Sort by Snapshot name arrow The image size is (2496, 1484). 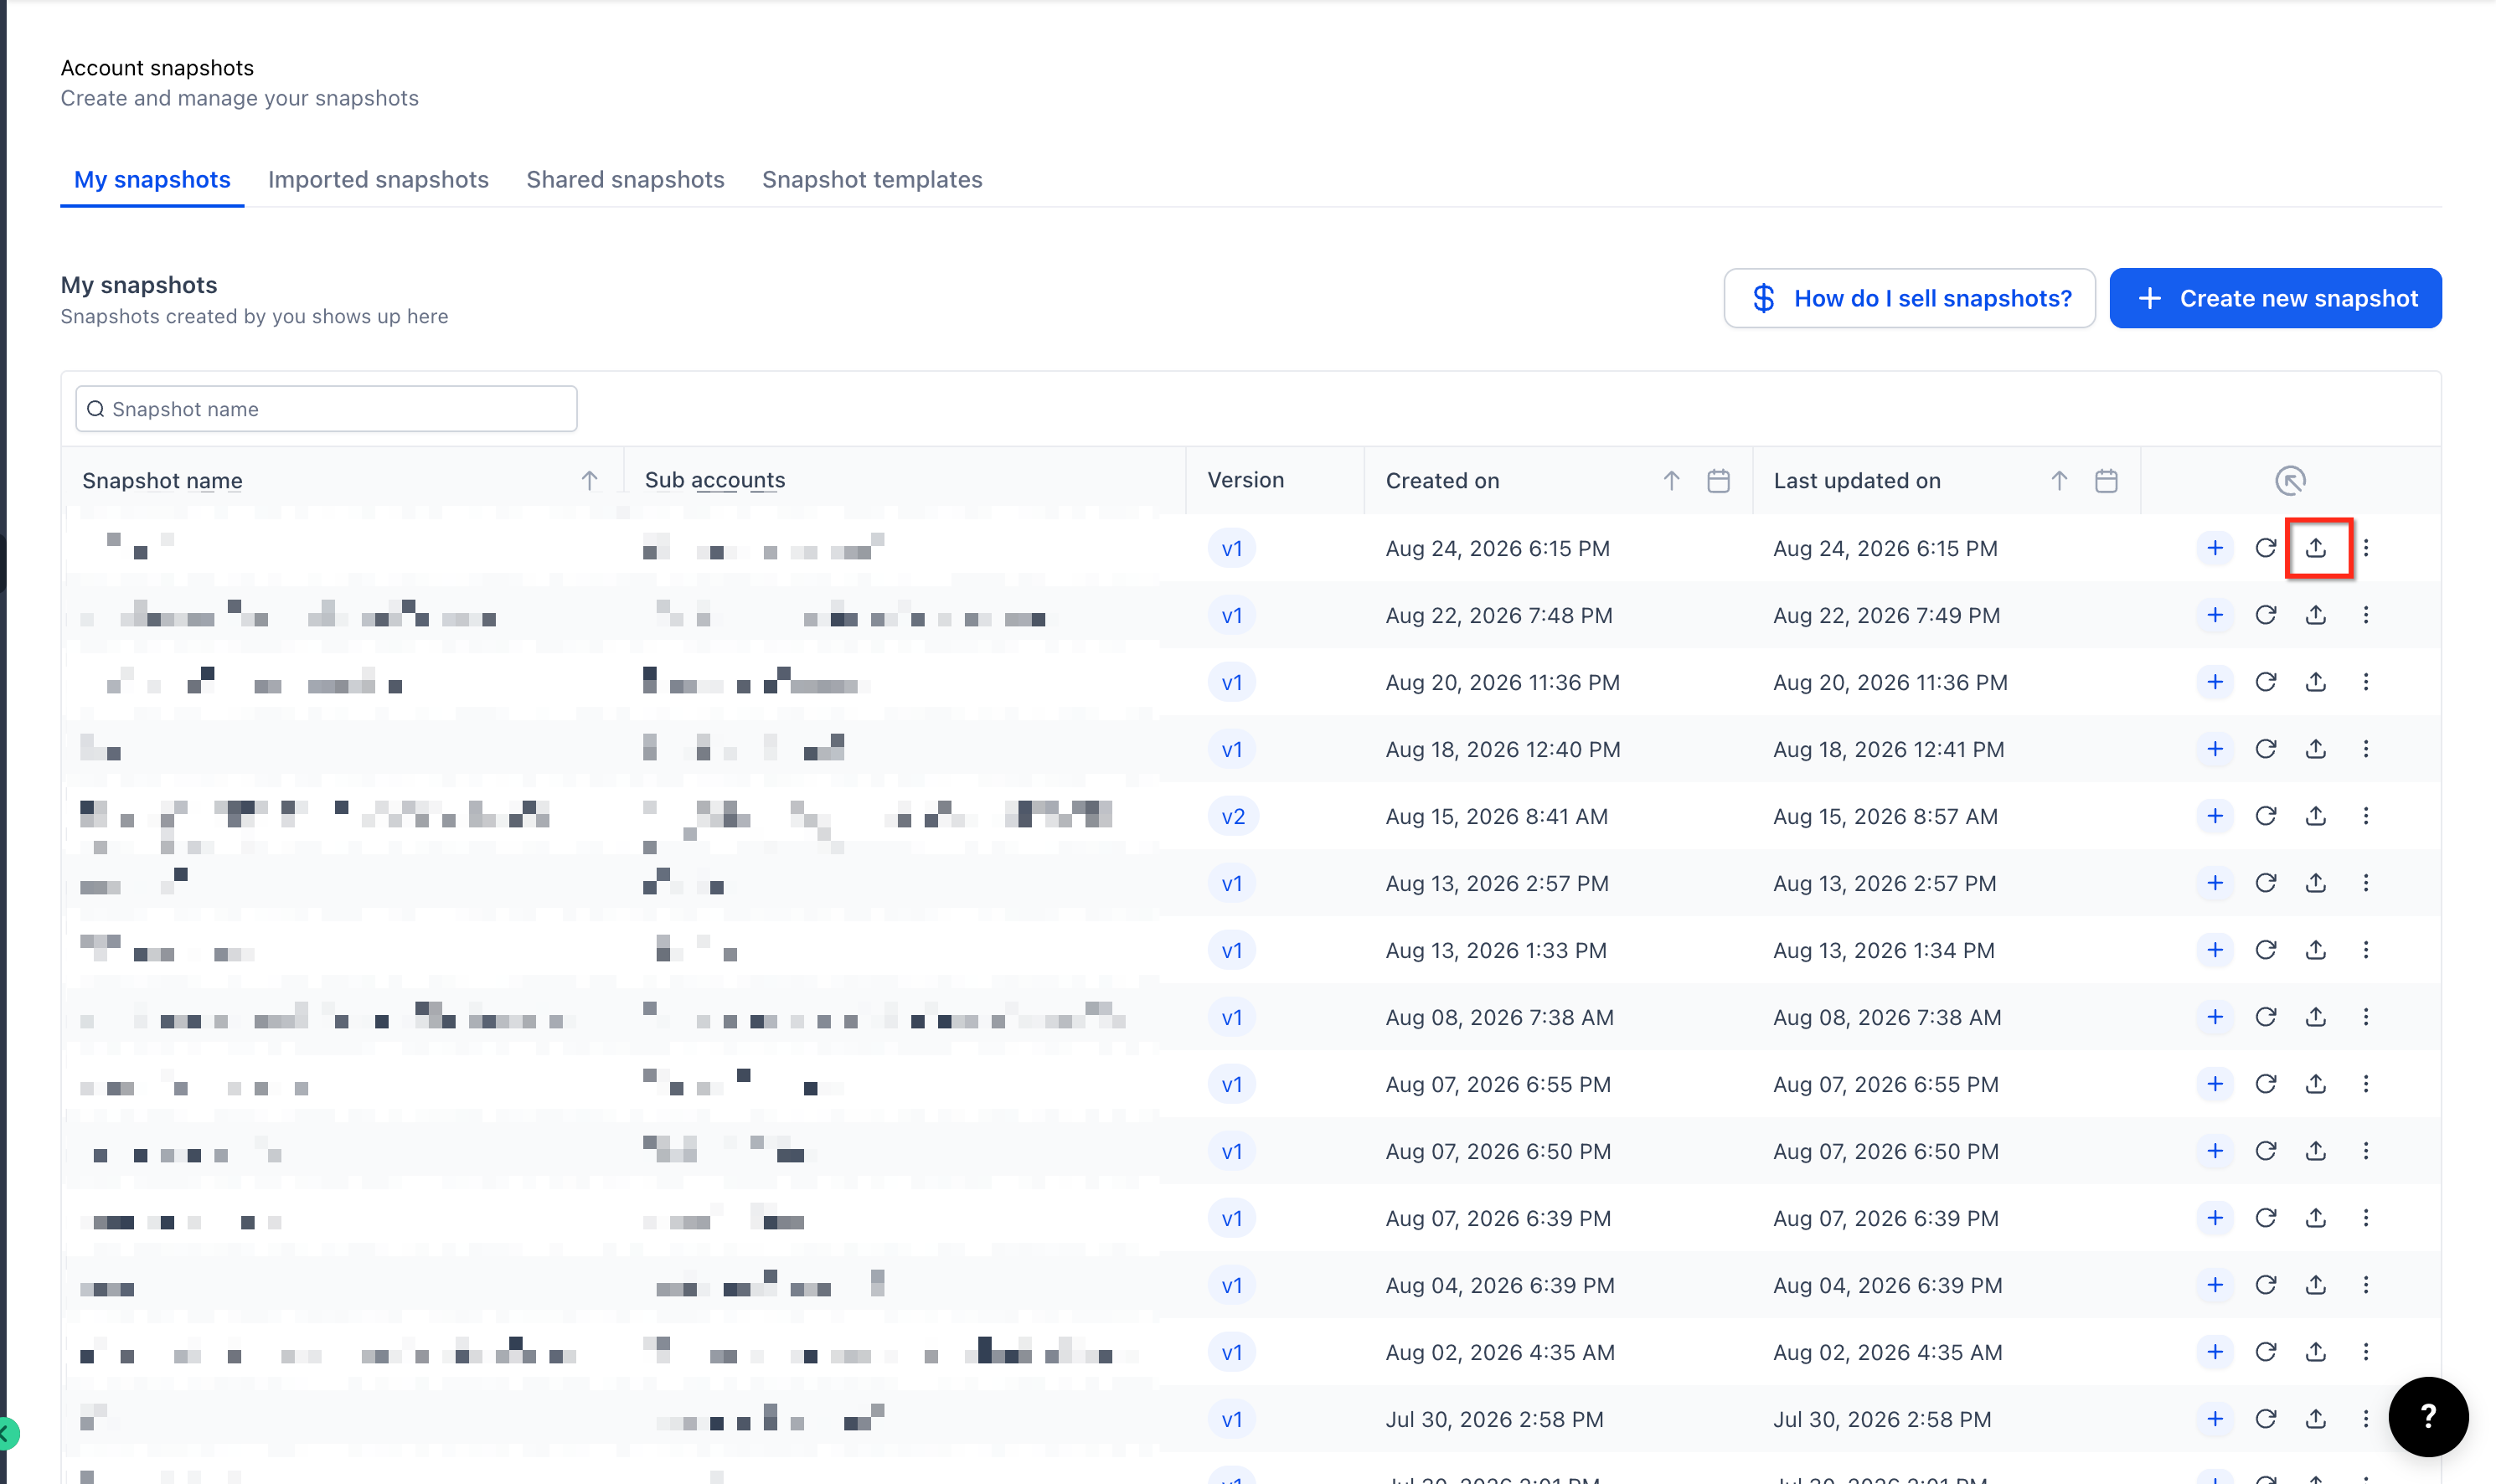coord(589,481)
